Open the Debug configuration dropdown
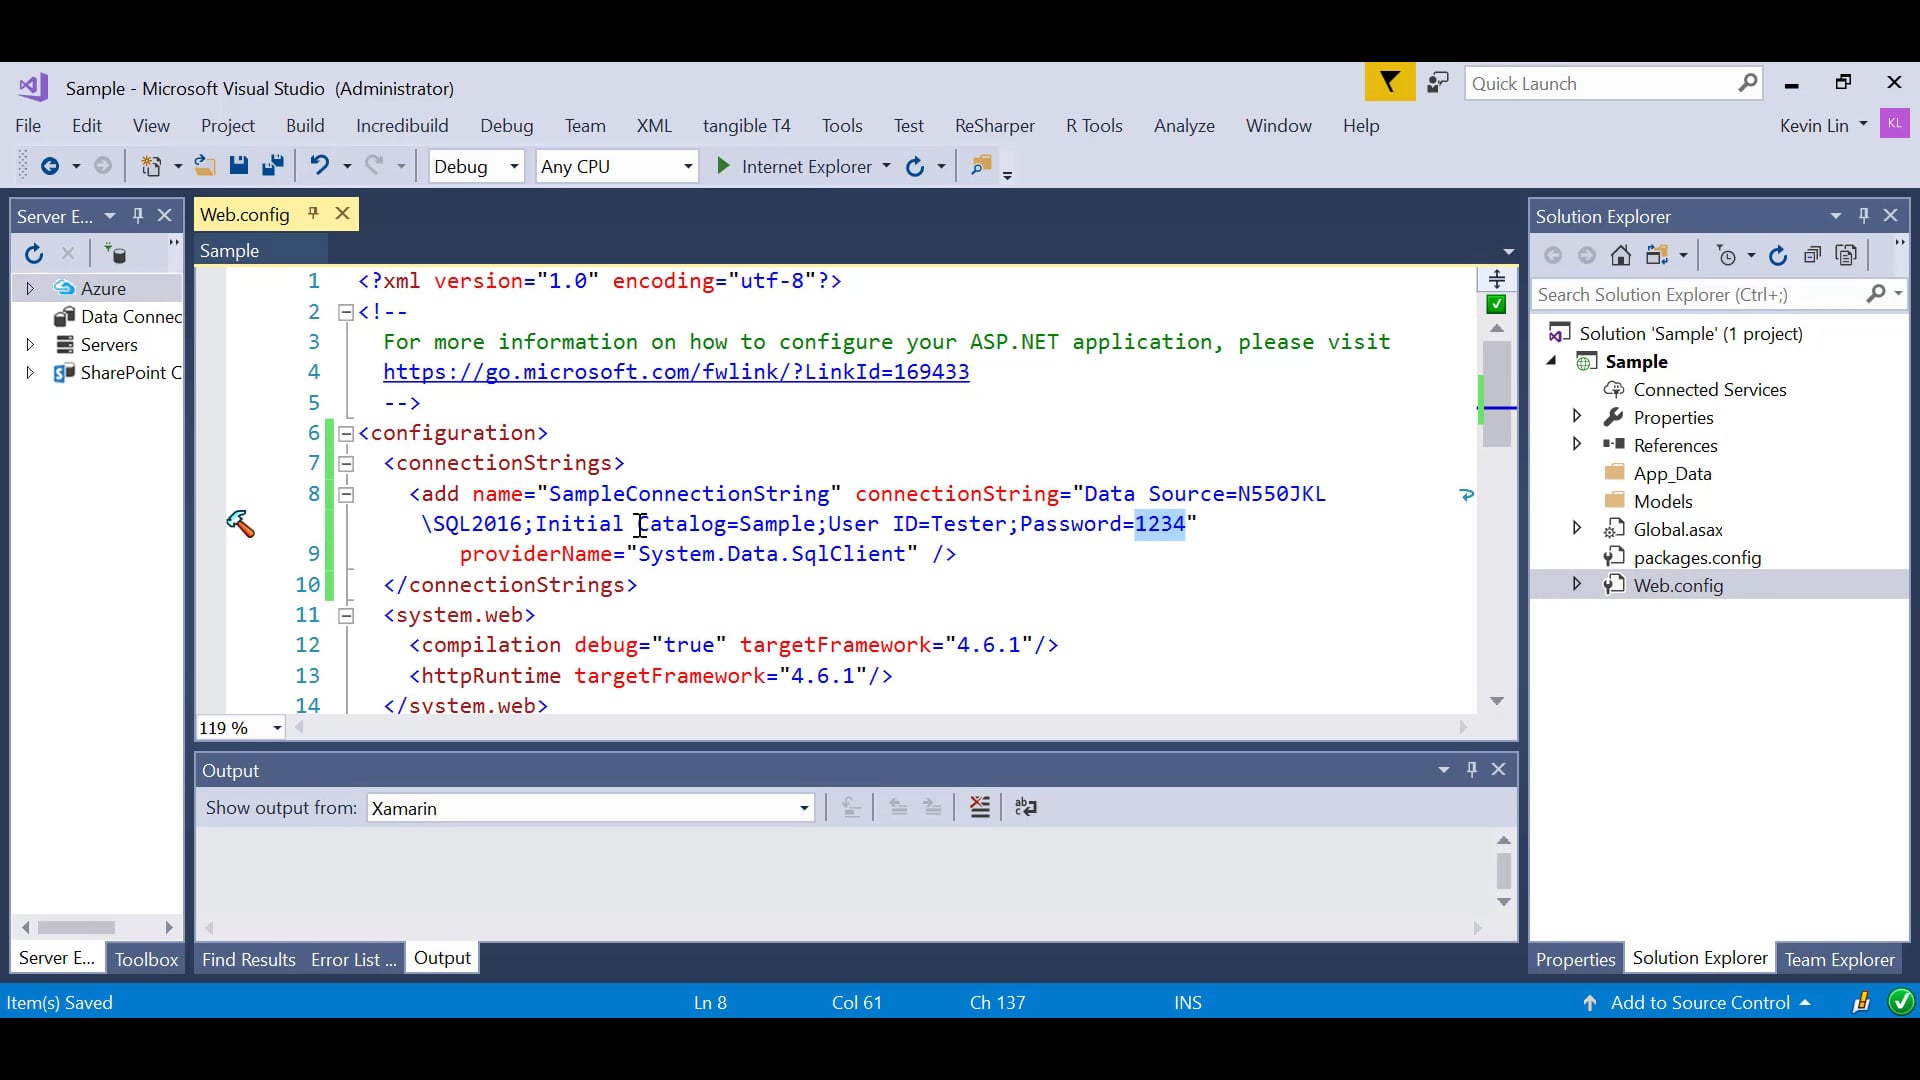Screen dimensions: 1920x1080 point(476,167)
